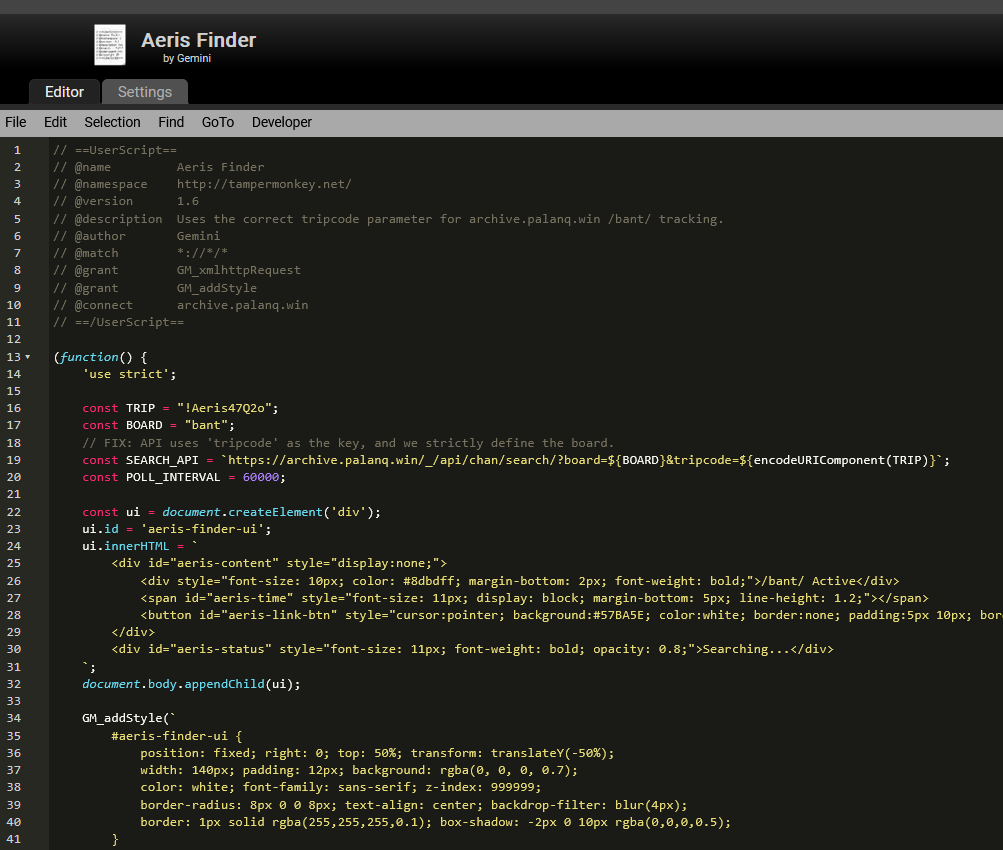1003x850 pixels.
Task: Click the 'use strict' string
Action: (x=129, y=374)
